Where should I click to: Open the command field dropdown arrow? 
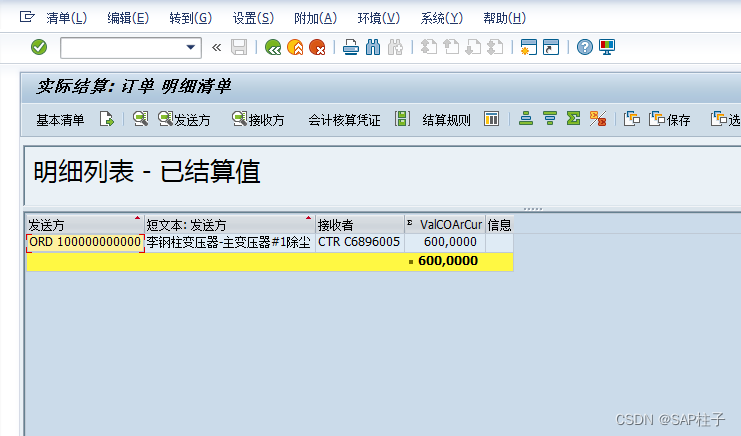[190, 47]
